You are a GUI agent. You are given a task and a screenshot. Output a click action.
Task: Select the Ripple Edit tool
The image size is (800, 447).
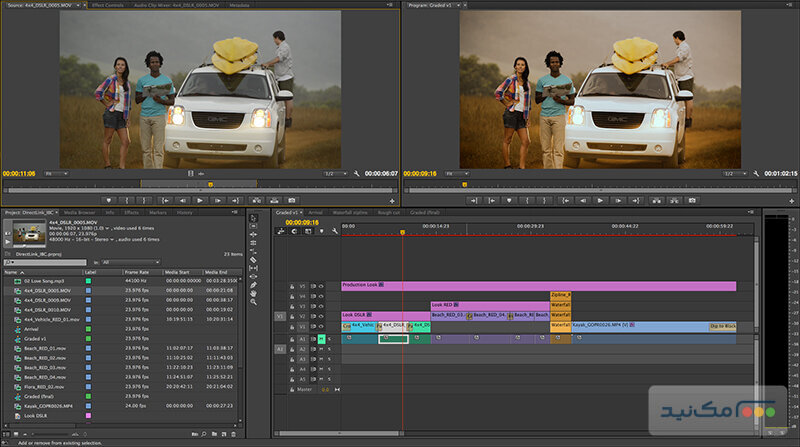tap(253, 235)
